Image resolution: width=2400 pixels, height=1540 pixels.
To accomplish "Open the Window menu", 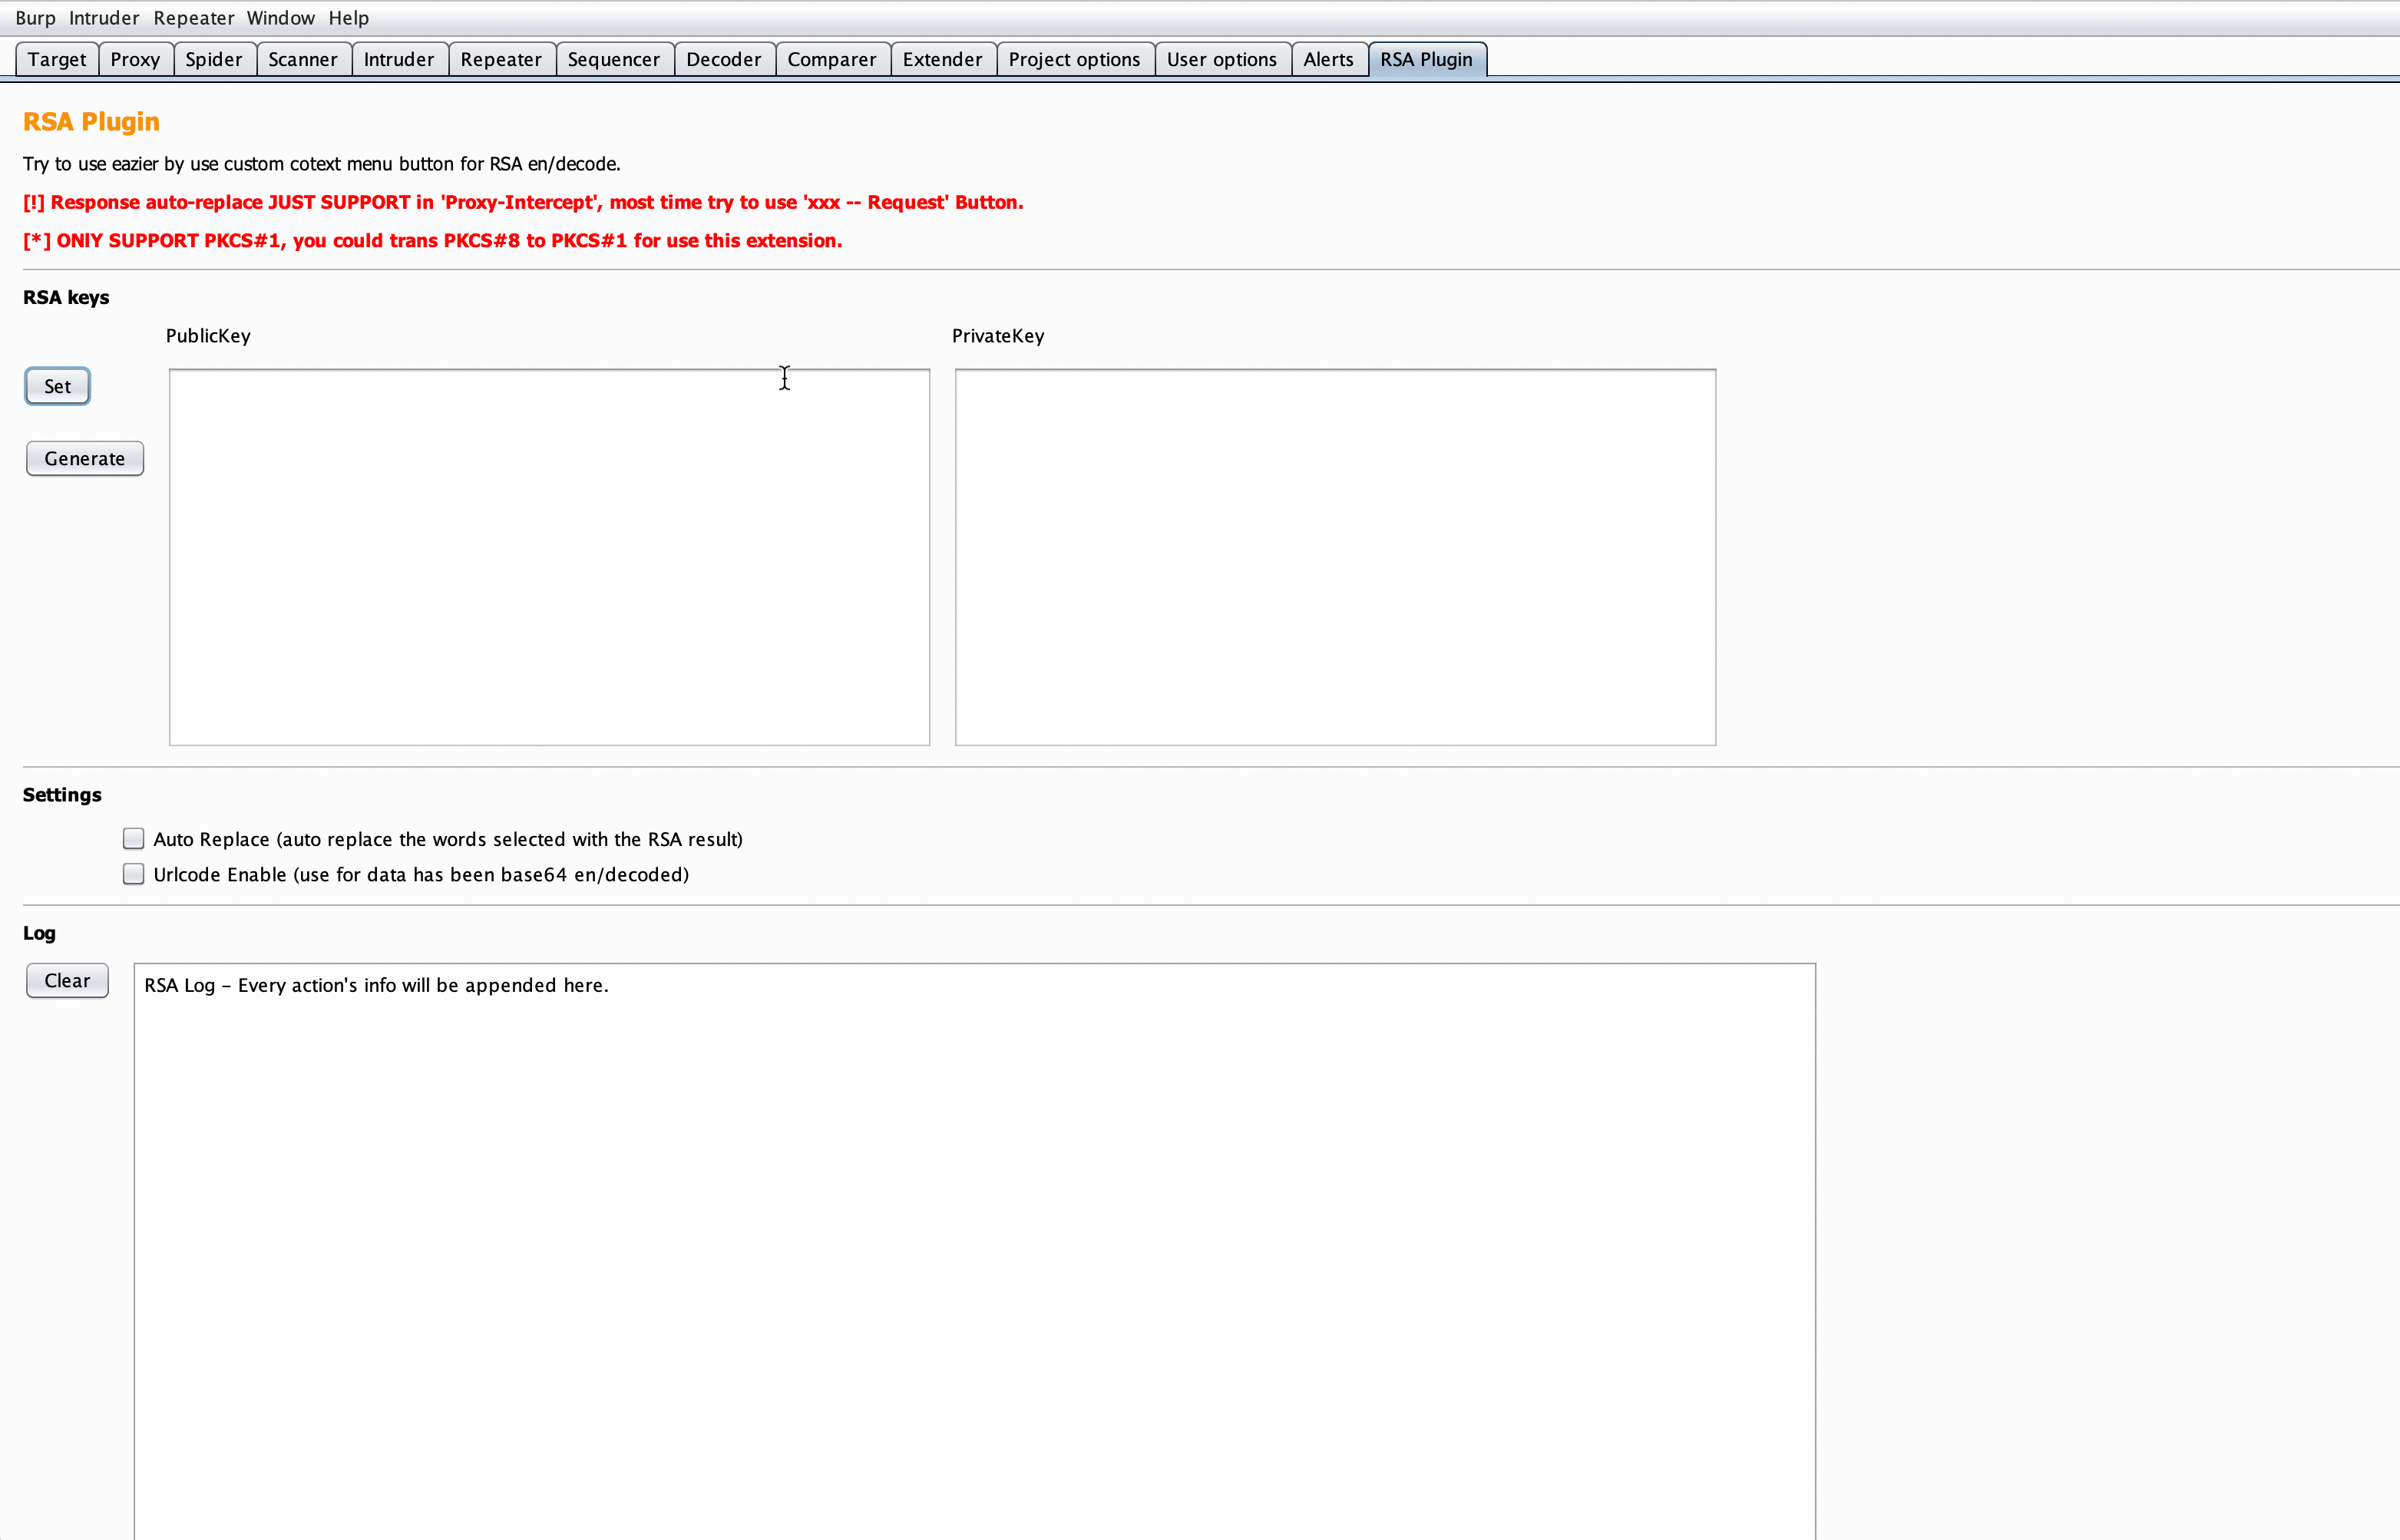I will [280, 18].
